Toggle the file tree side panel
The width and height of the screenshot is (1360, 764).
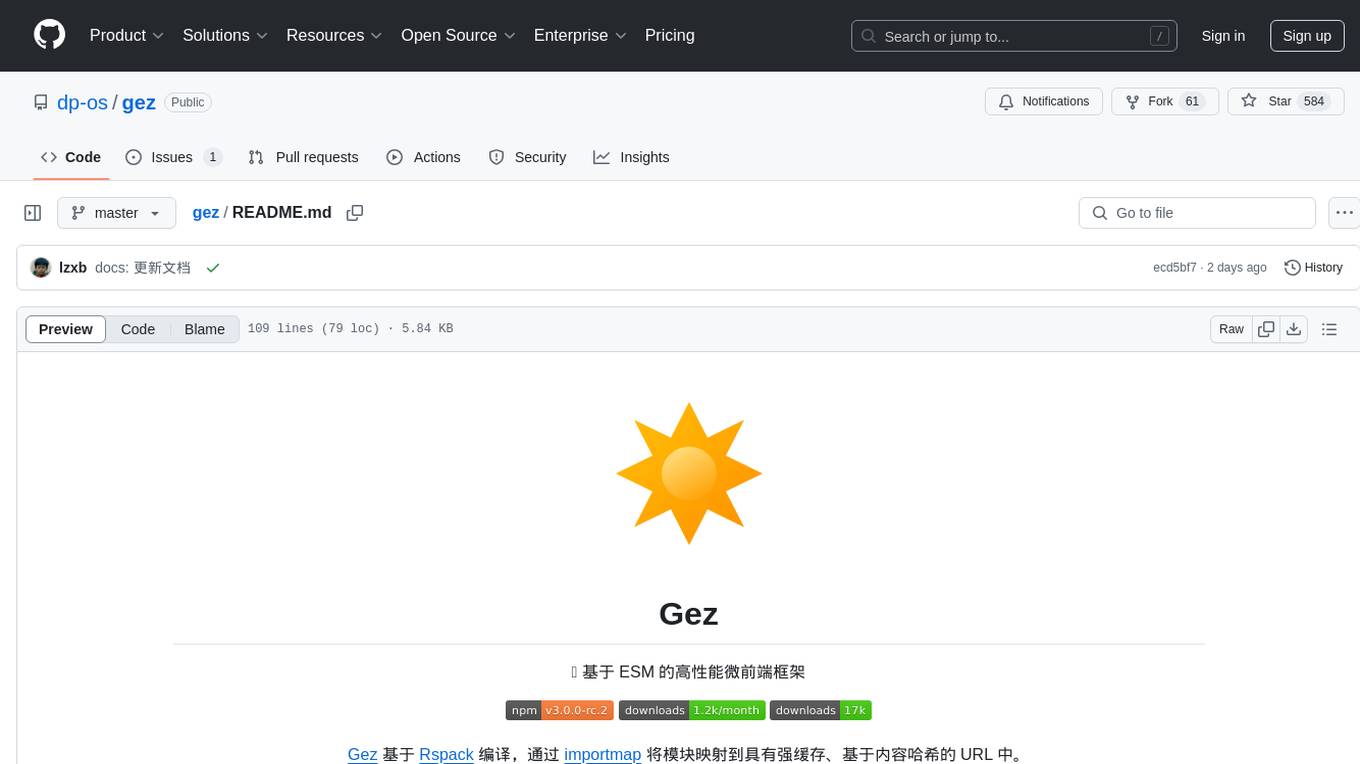(33, 213)
